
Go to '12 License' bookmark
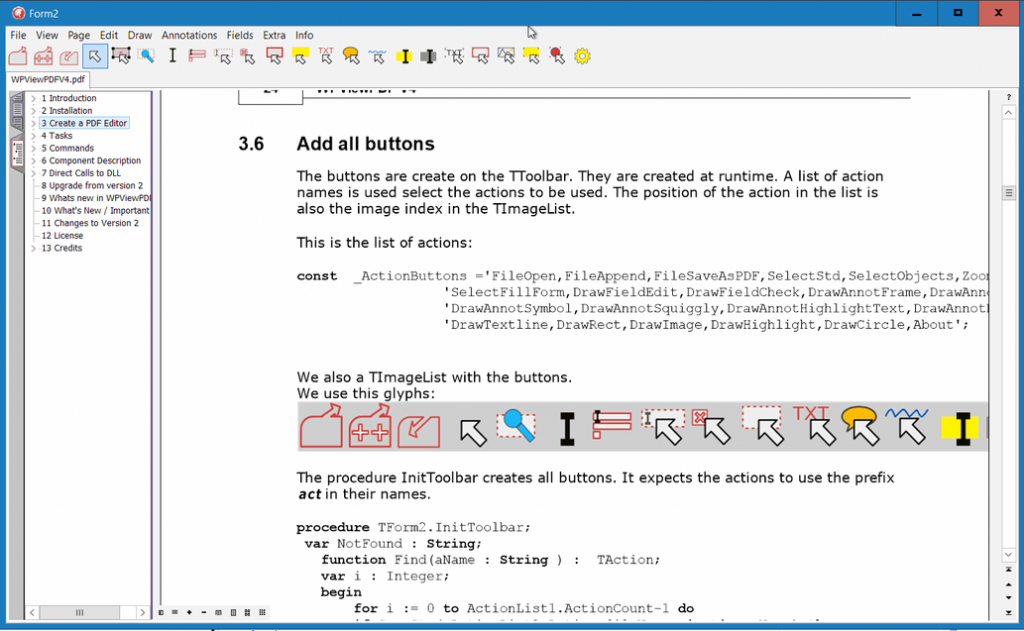point(62,236)
